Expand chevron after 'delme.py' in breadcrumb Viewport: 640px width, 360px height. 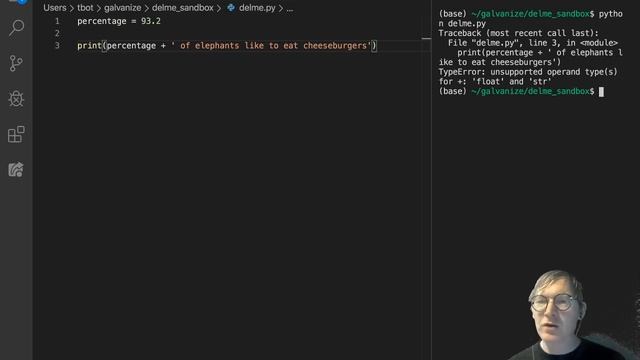coord(281,8)
